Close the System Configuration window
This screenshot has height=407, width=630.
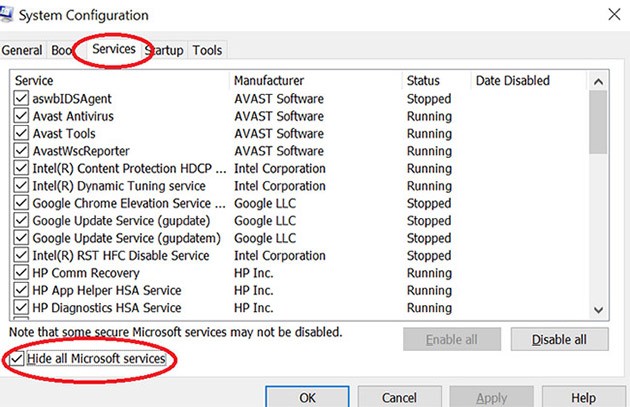[x=611, y=15]
